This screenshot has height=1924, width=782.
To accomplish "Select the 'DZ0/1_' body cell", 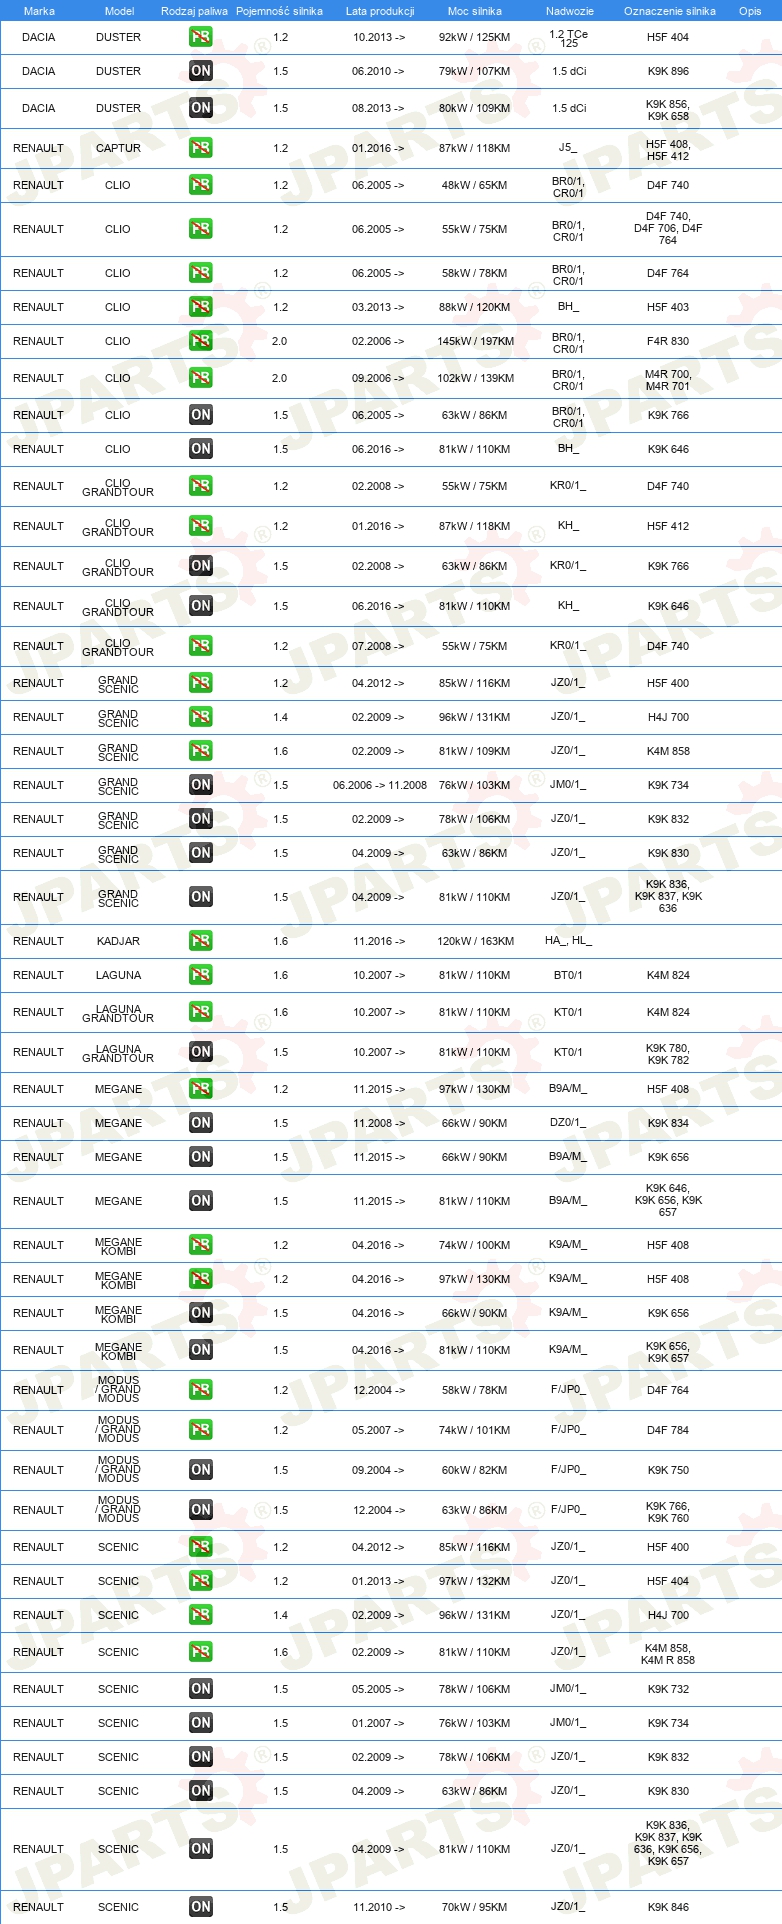I will click(x=568, y=1123).
